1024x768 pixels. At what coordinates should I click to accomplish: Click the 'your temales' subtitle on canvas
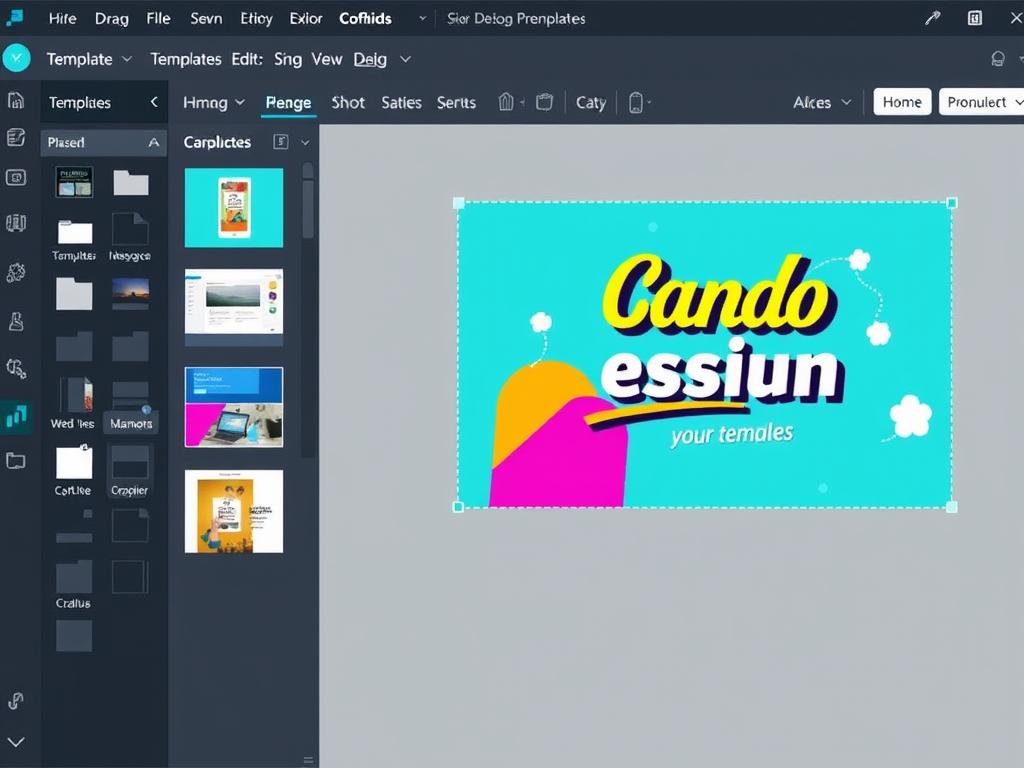[732, 434]
